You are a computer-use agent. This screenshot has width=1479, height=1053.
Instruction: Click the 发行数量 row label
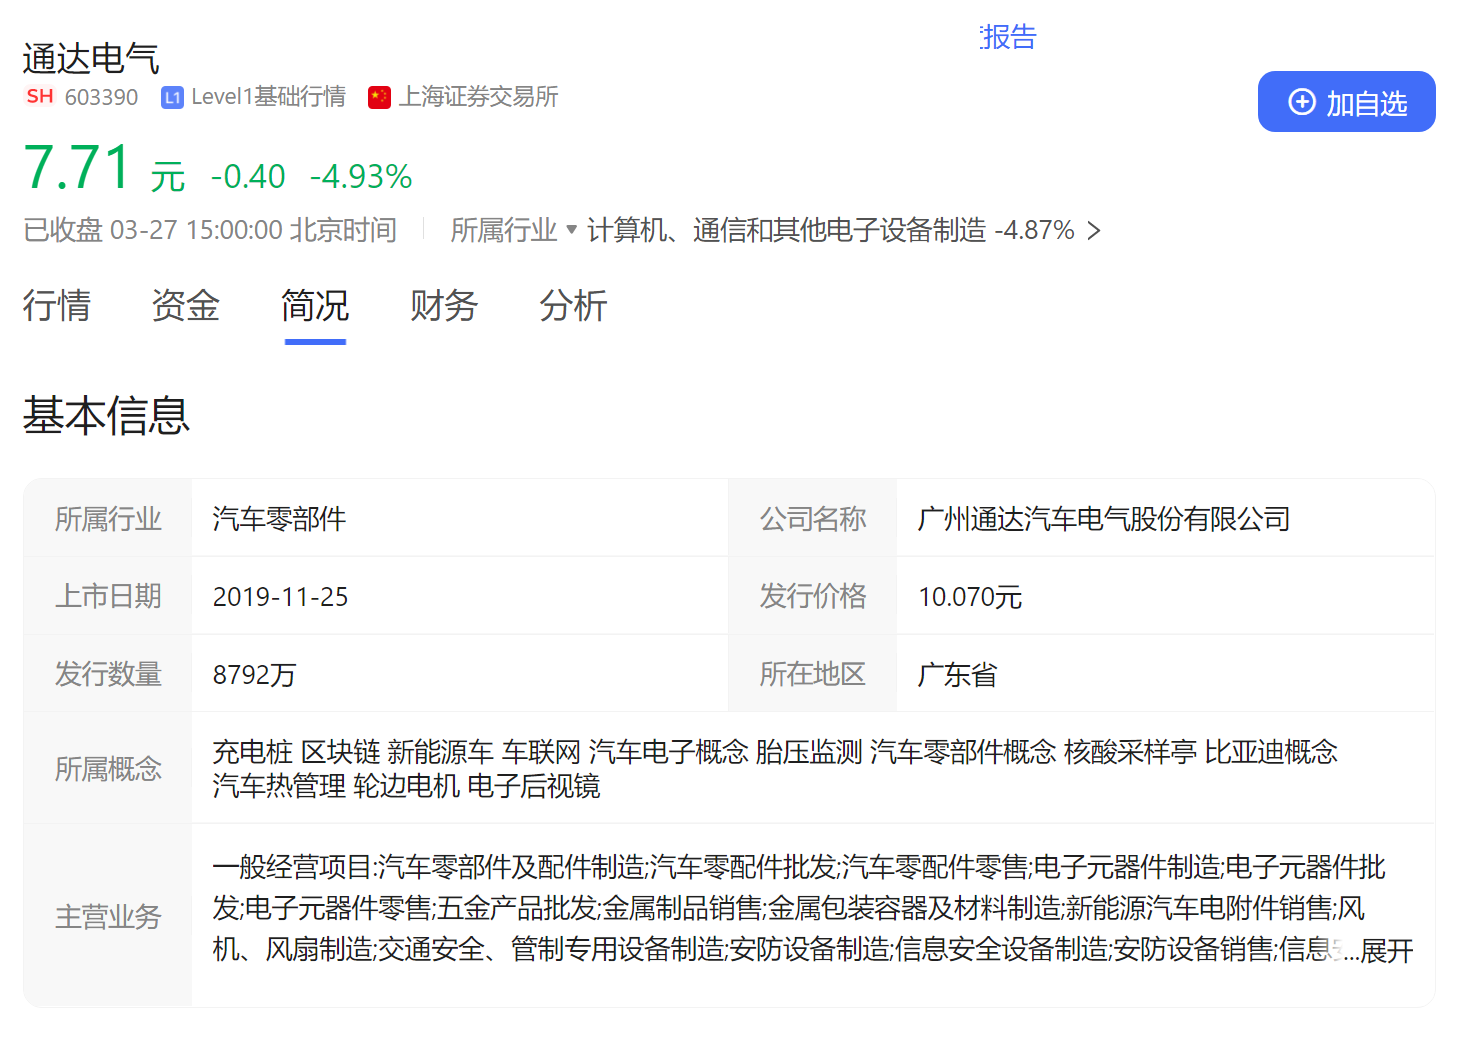[x=108, y=675]
